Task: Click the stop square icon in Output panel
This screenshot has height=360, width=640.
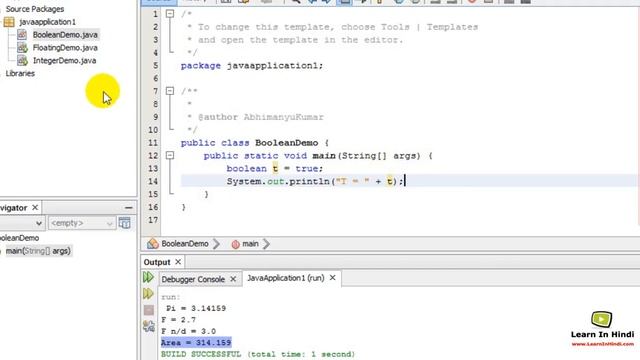Action: click(x=149, y=310)
